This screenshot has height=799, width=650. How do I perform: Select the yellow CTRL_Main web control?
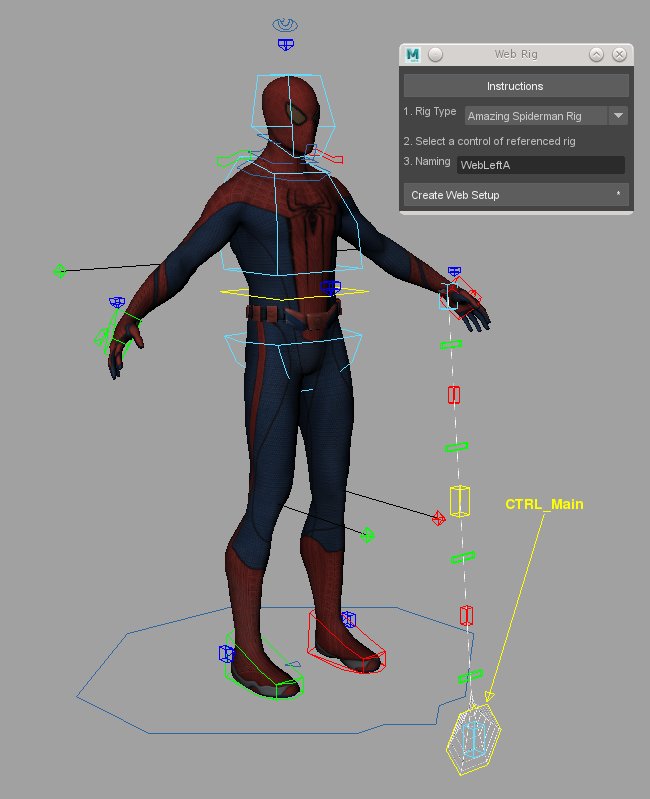click(x=475, y=738)
